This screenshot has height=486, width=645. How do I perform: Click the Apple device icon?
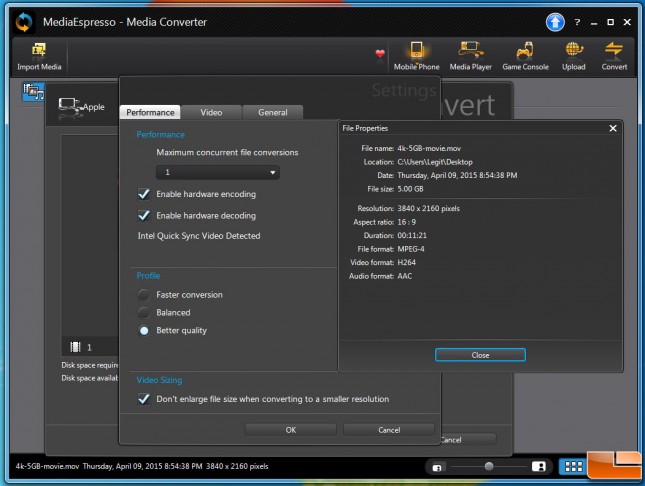pos(68,106)
